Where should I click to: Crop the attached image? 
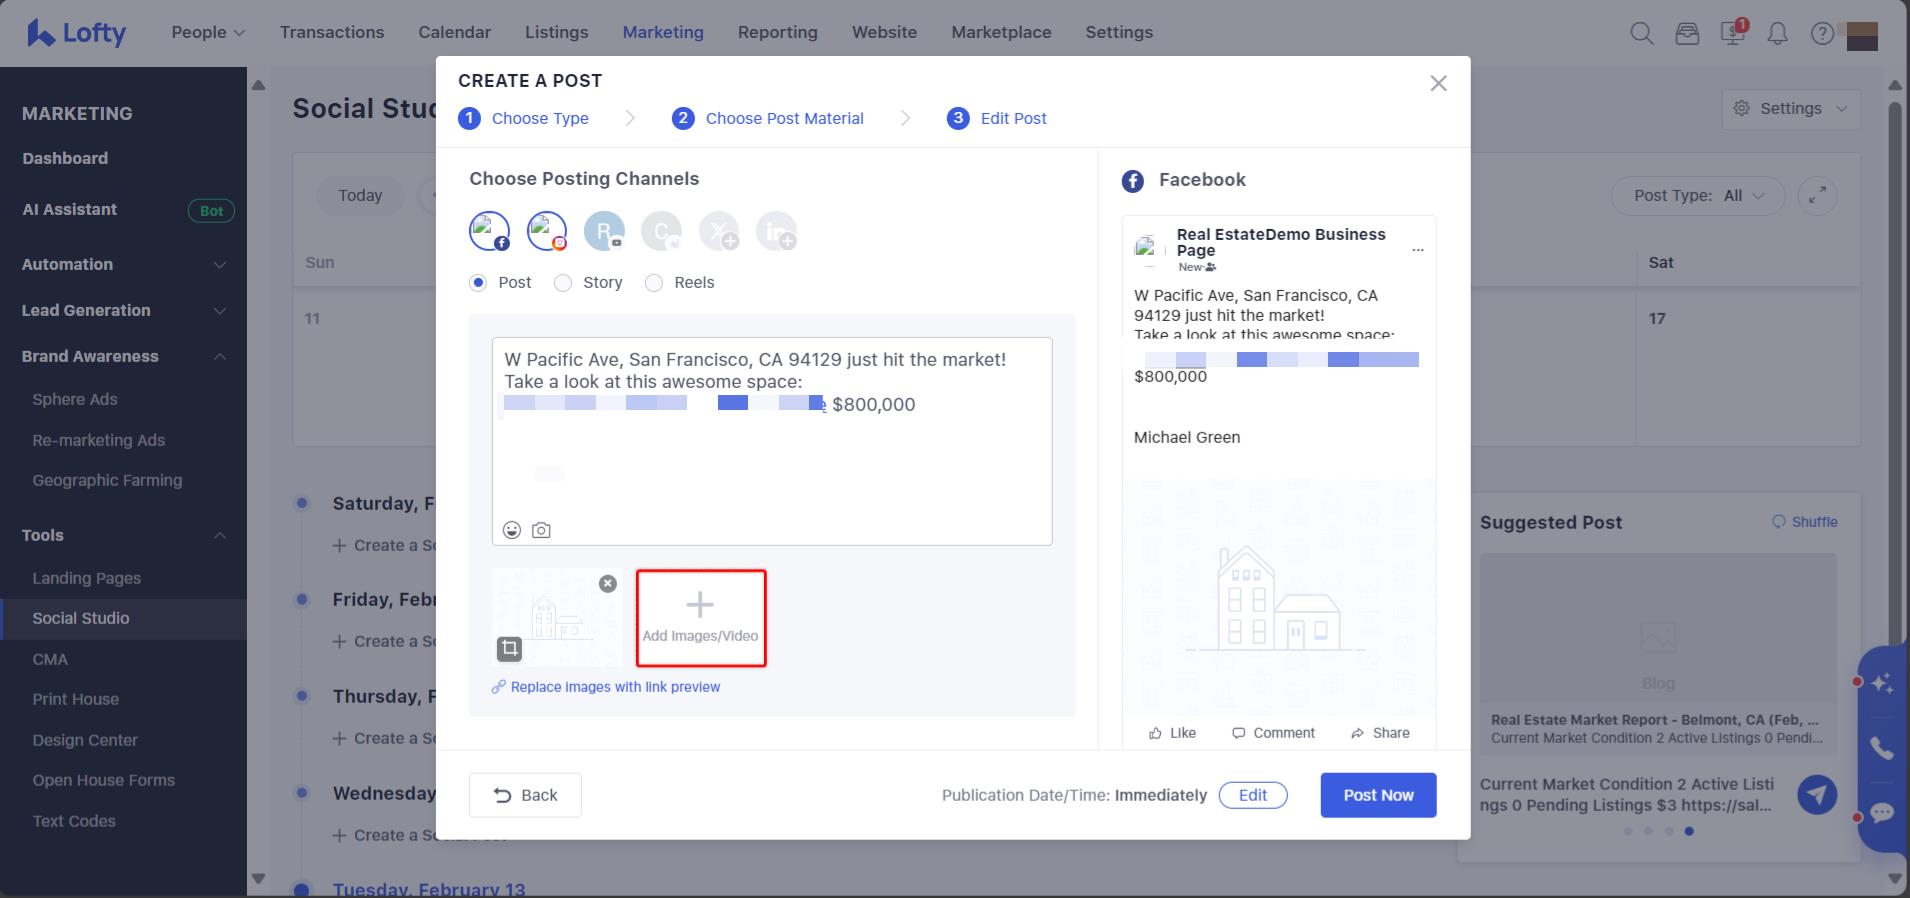pos(509,649)
